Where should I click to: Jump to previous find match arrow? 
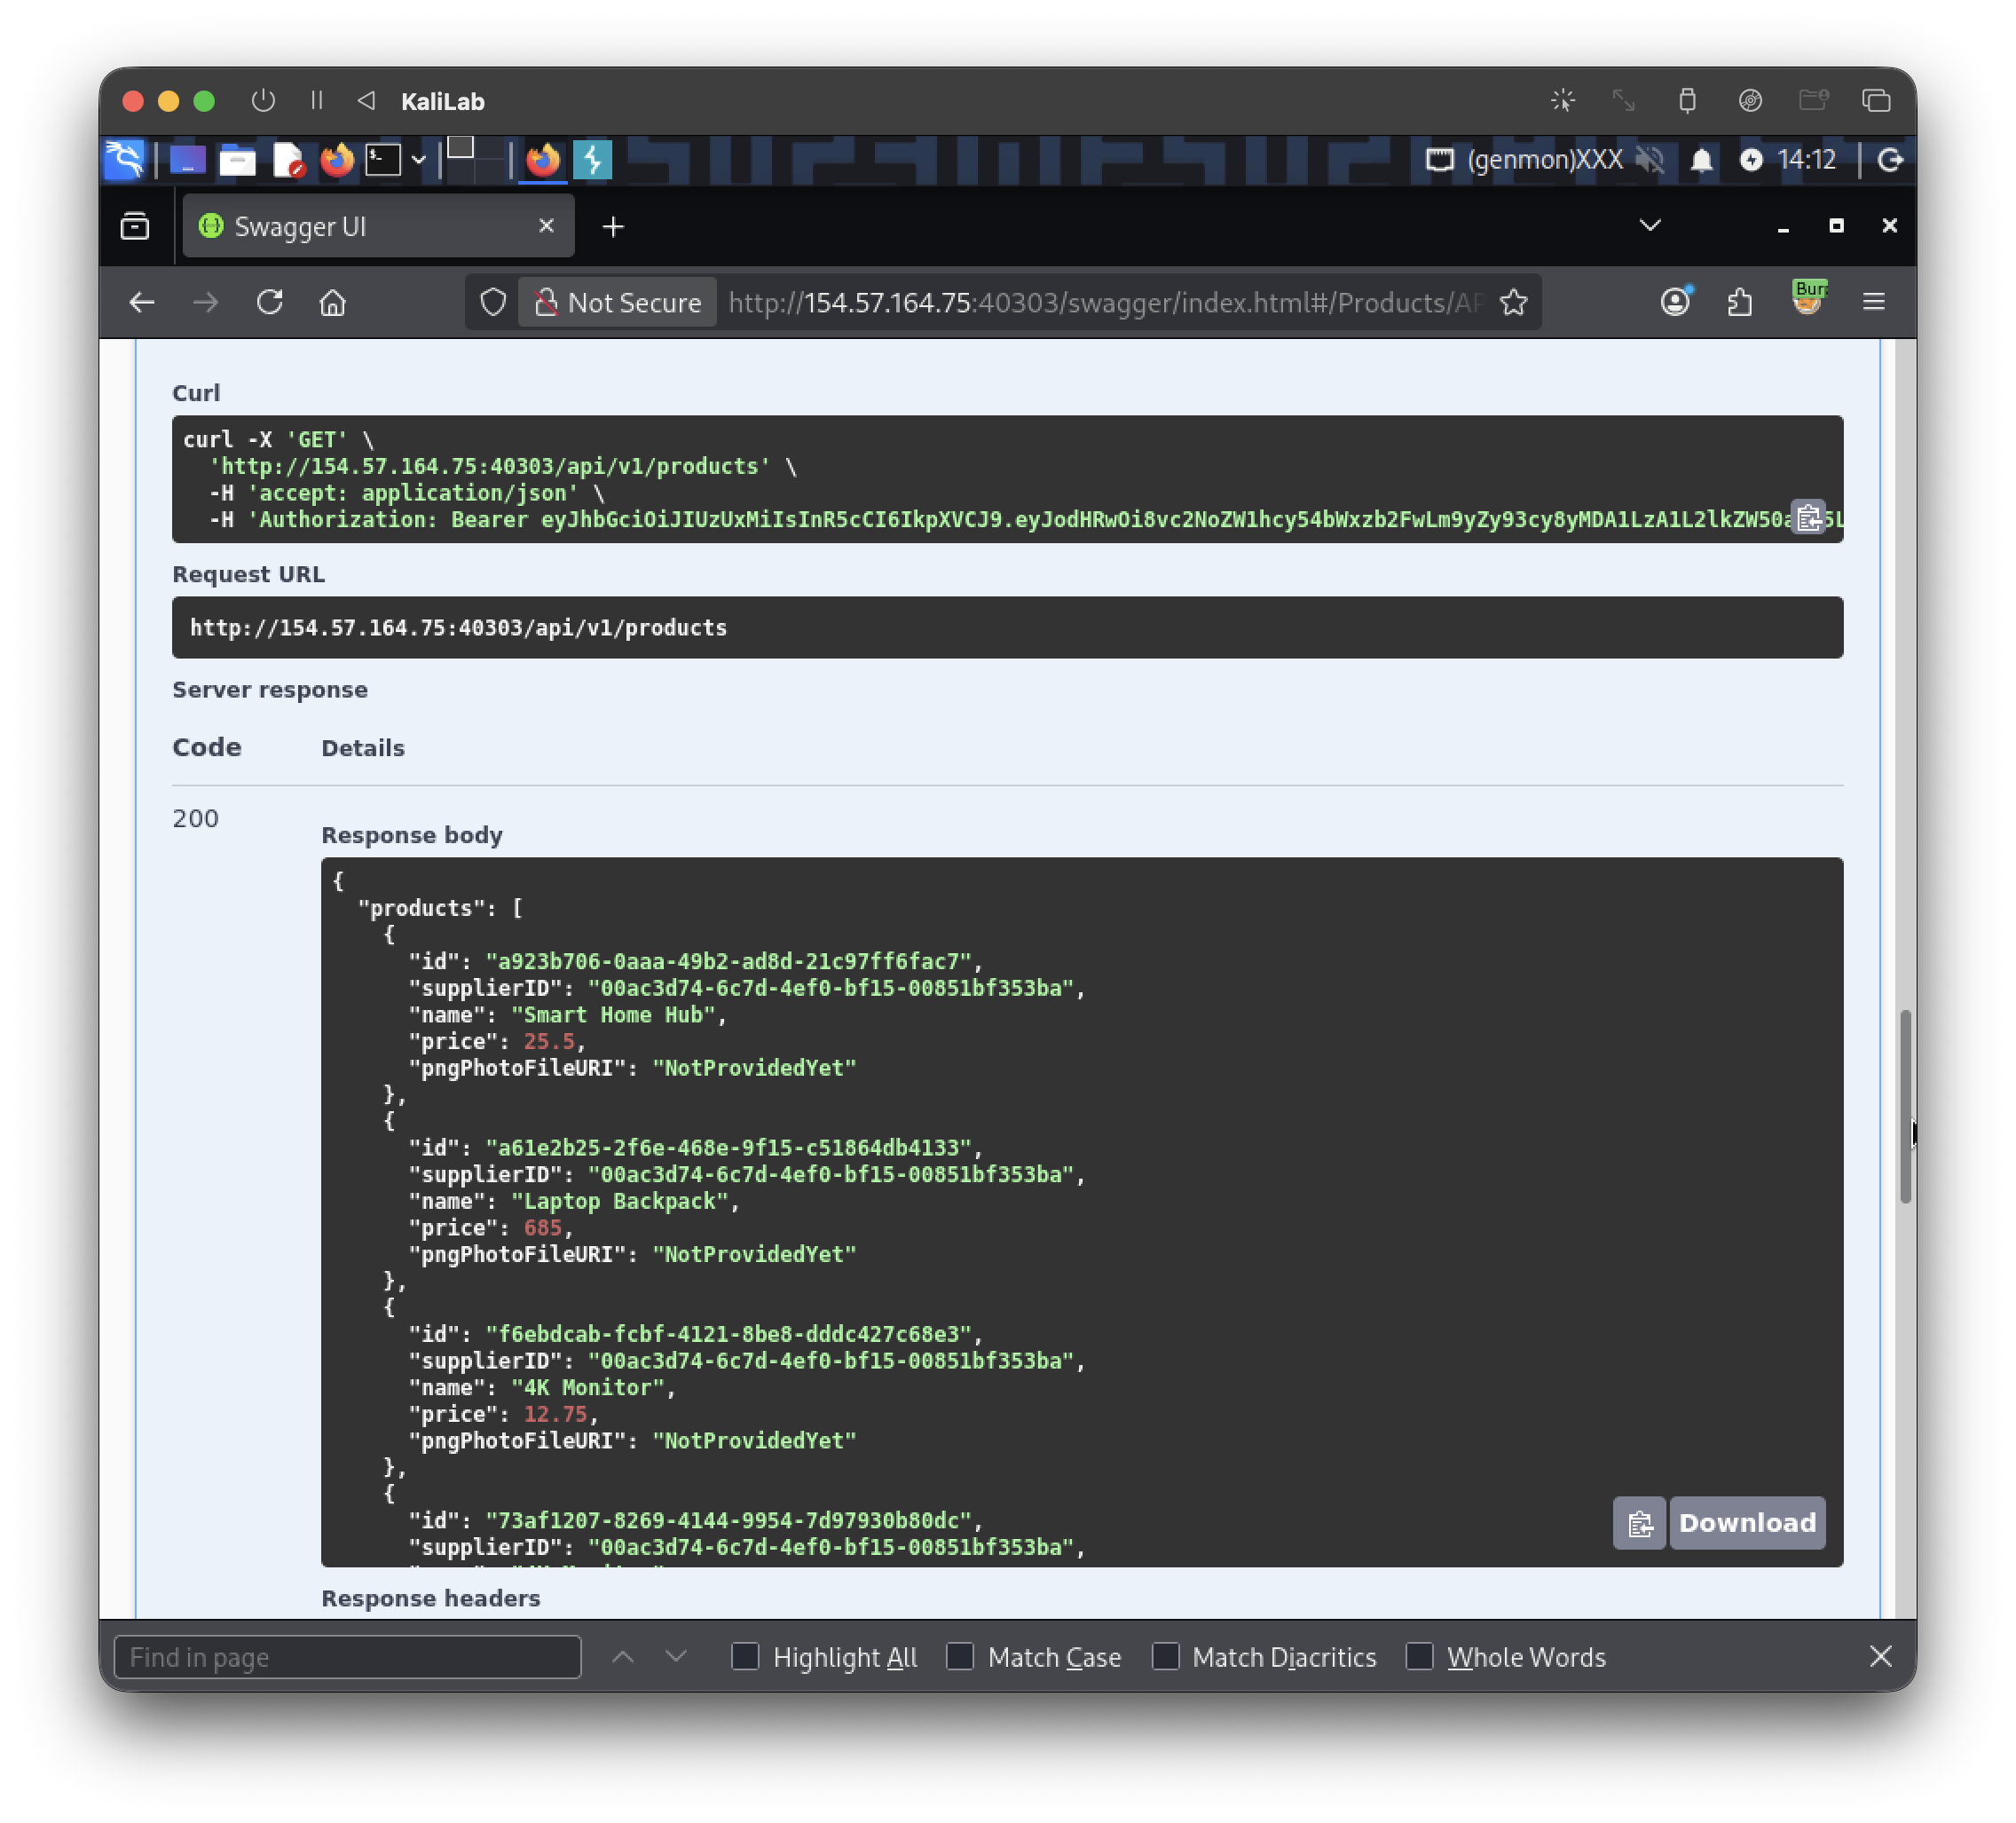[x=623, y=1657]
